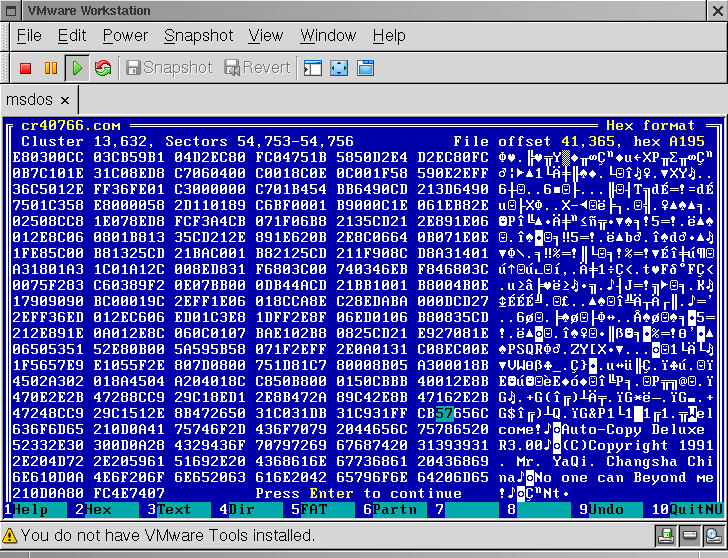Open the Snapshot menu
728x558 pixels.
point(199,36)
